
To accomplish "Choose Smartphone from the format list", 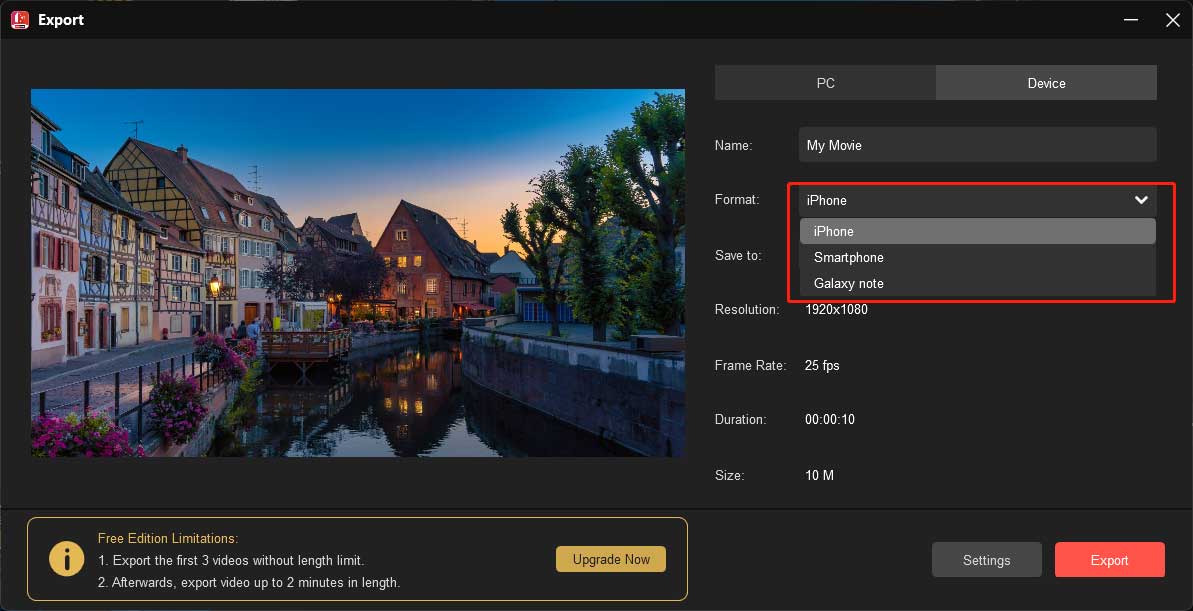I will pyautogui.click(x=978, y=257).
